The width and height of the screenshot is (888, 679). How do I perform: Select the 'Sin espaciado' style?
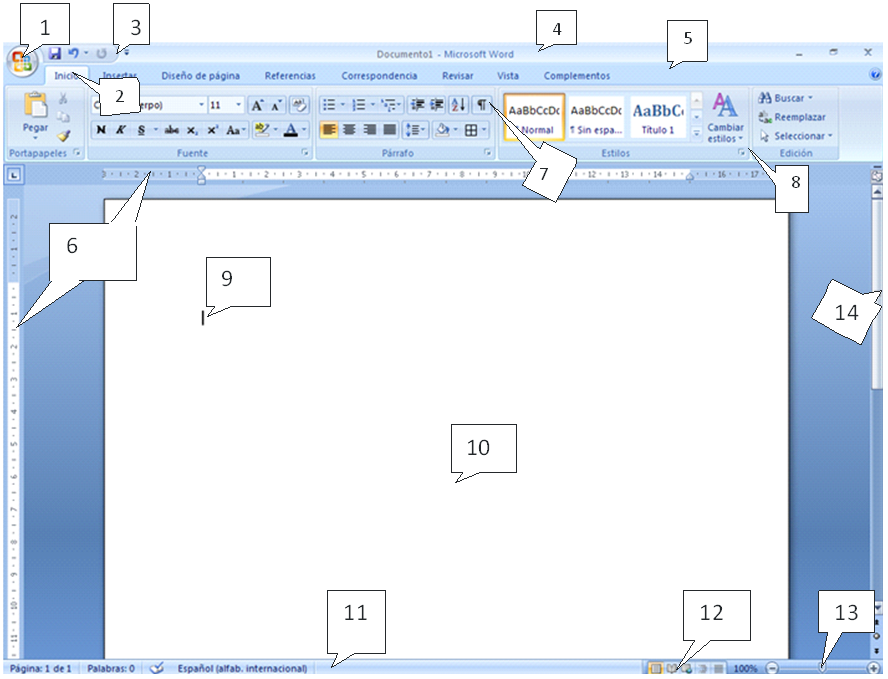[595, 115]
